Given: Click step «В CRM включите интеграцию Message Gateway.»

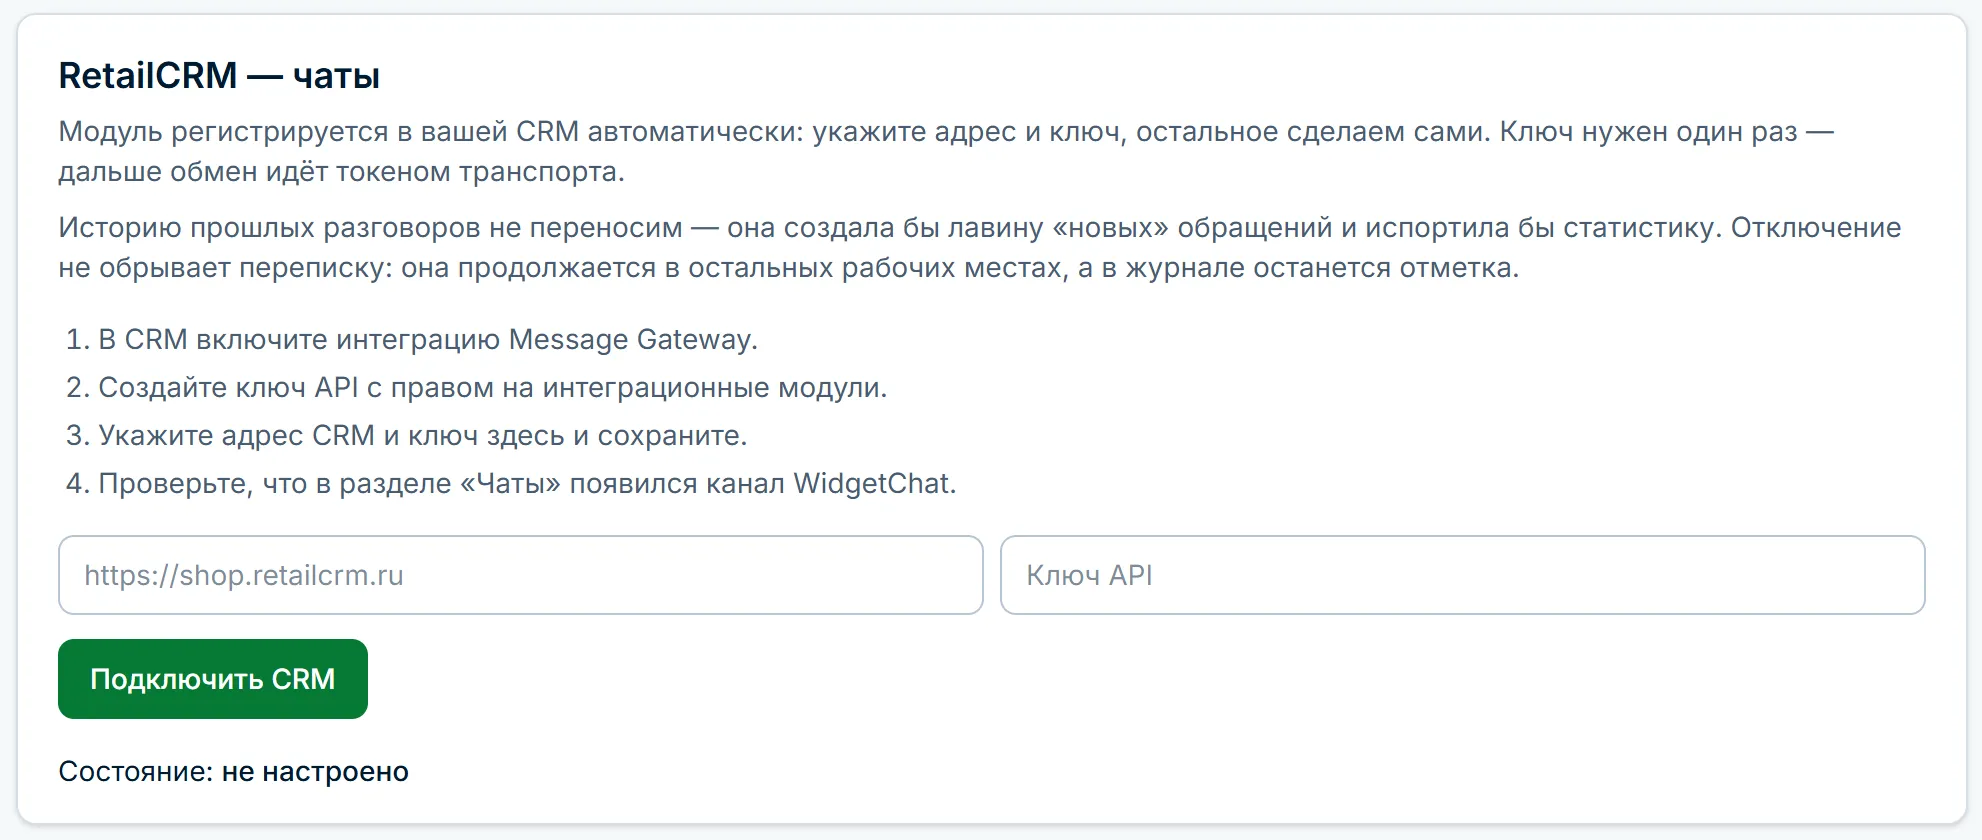Looking at the screenshot, I should [x=428, y=340].
